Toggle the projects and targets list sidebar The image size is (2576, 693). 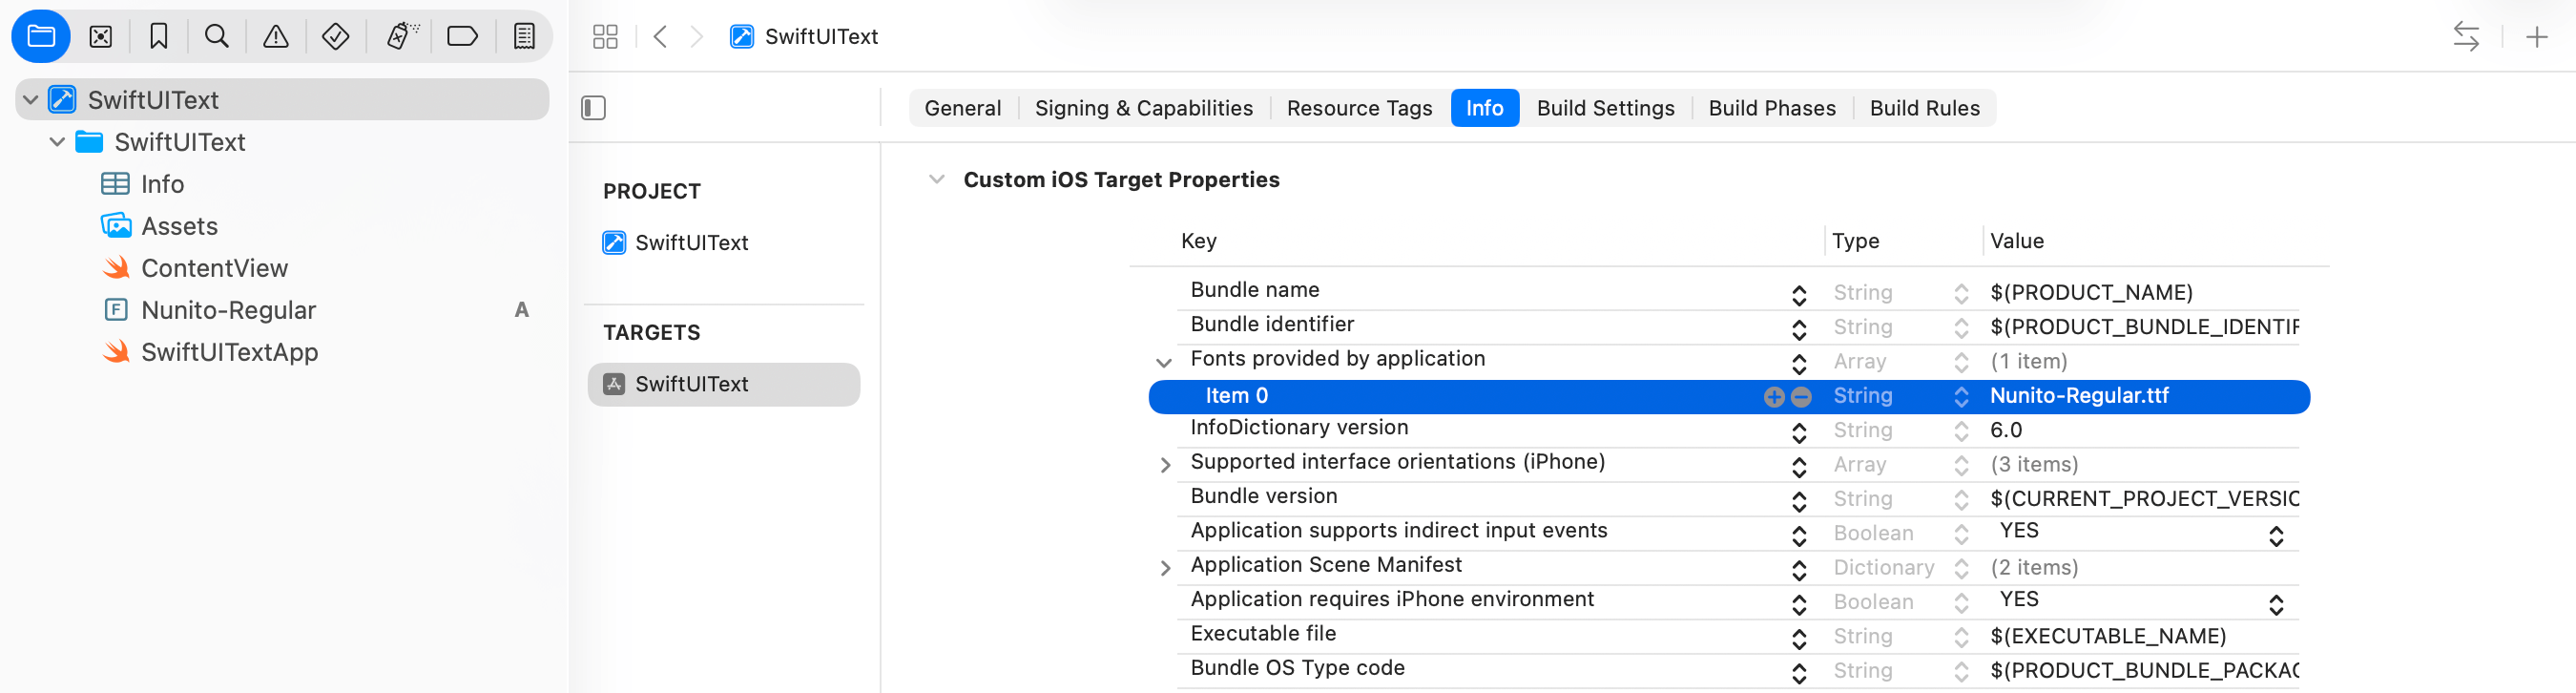[x=593, y=108]
